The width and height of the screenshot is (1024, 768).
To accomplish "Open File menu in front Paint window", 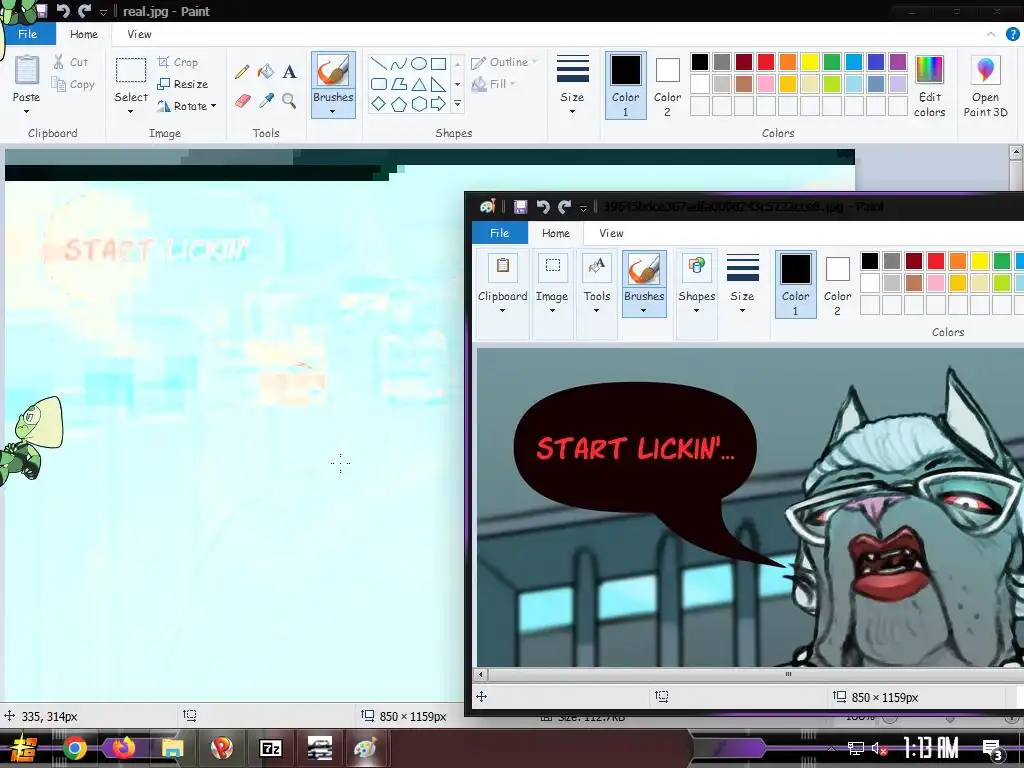I will click(x=500, y=233).
